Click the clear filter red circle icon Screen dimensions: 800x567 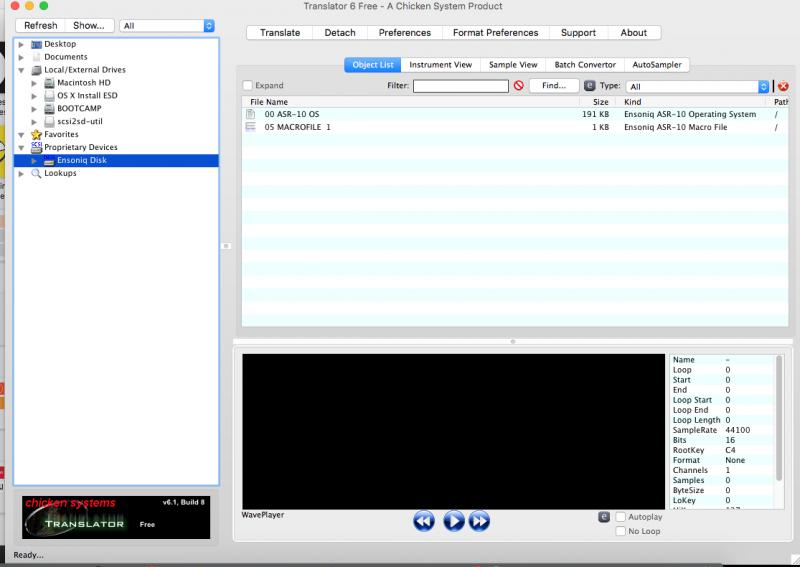[518, 86]
